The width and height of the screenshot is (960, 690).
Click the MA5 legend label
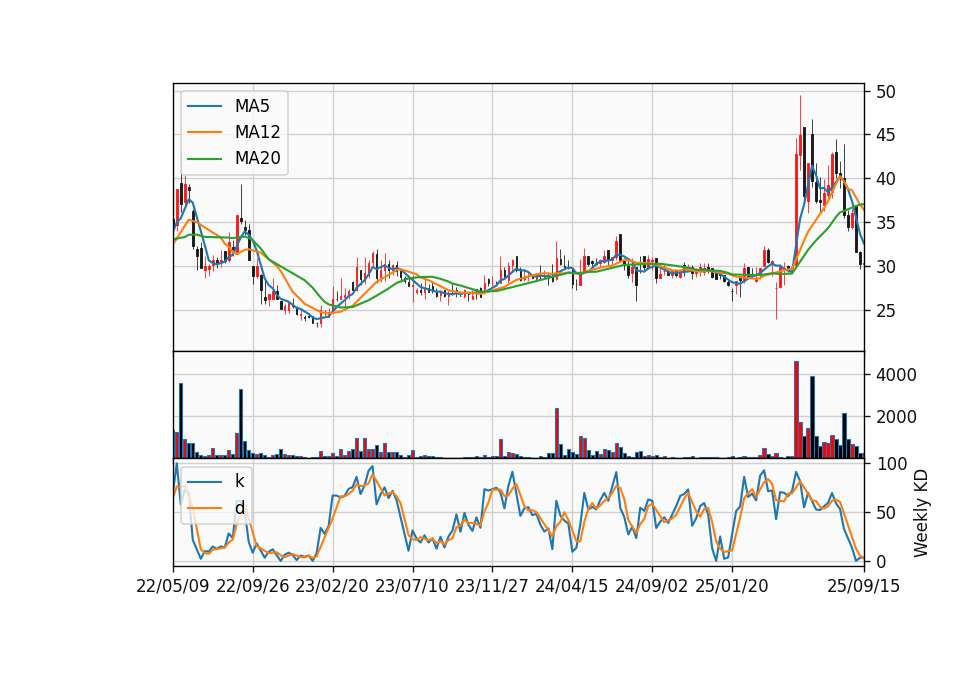click(252, 106)
